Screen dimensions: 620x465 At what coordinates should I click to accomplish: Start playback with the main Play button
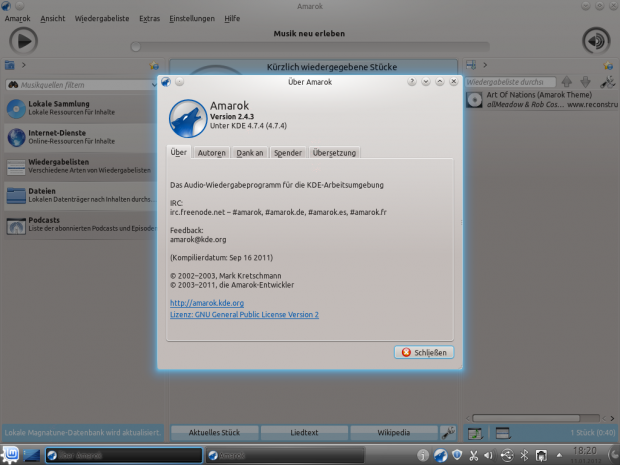23,41
